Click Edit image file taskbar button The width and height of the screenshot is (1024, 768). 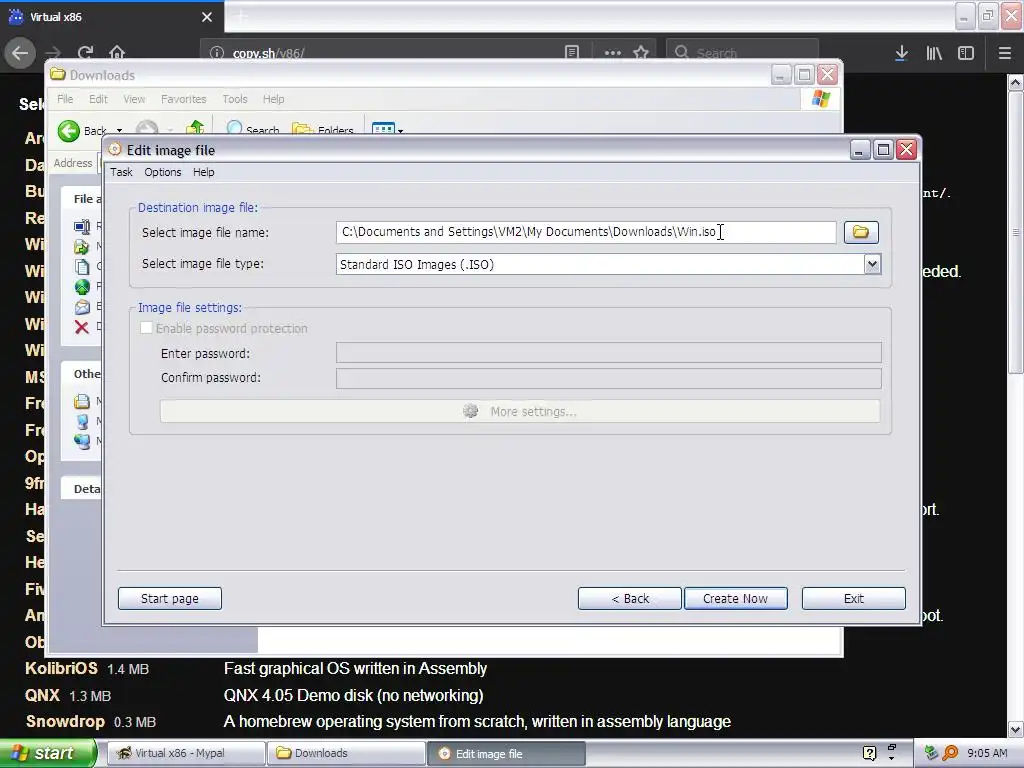[506, 754]
